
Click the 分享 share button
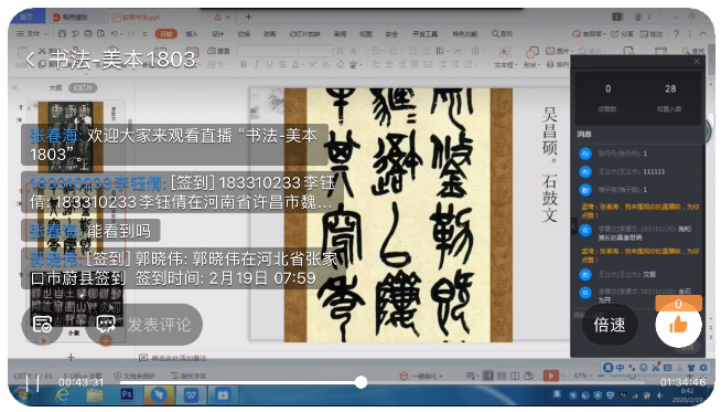622,34
